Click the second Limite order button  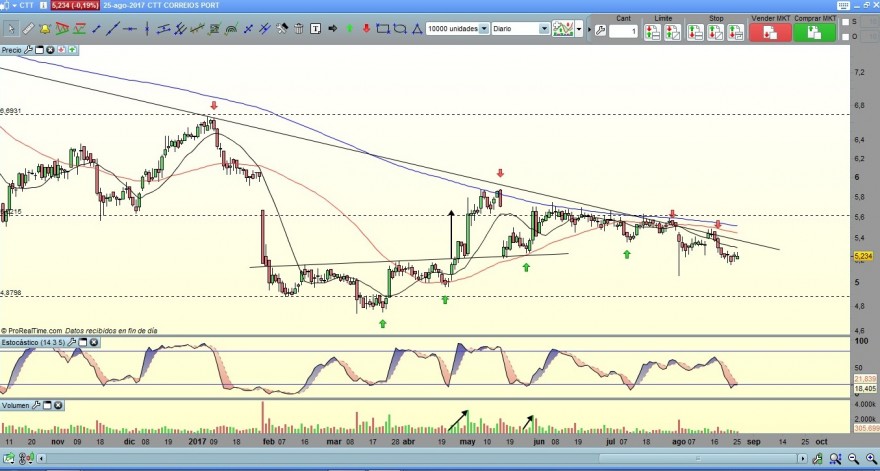tap(672, 32)
